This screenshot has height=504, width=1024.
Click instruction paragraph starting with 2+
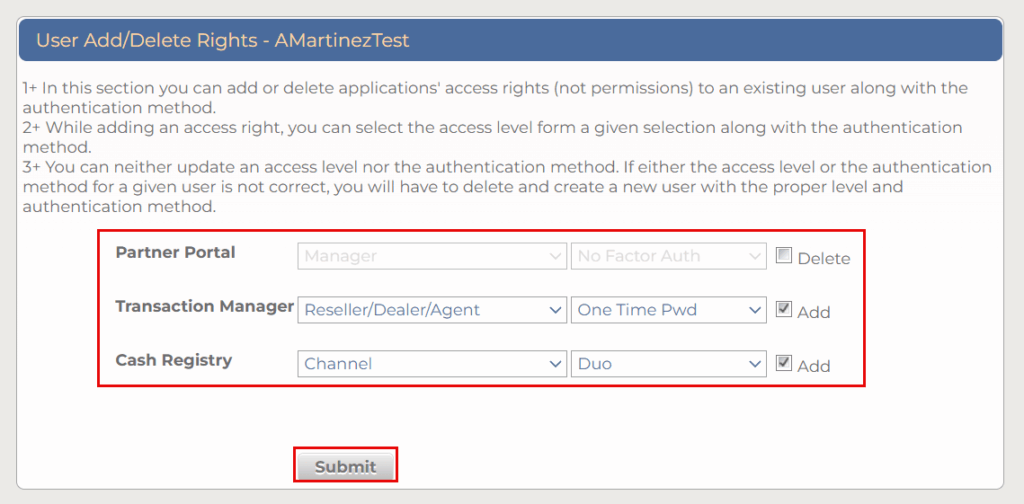tap(492, 137)
